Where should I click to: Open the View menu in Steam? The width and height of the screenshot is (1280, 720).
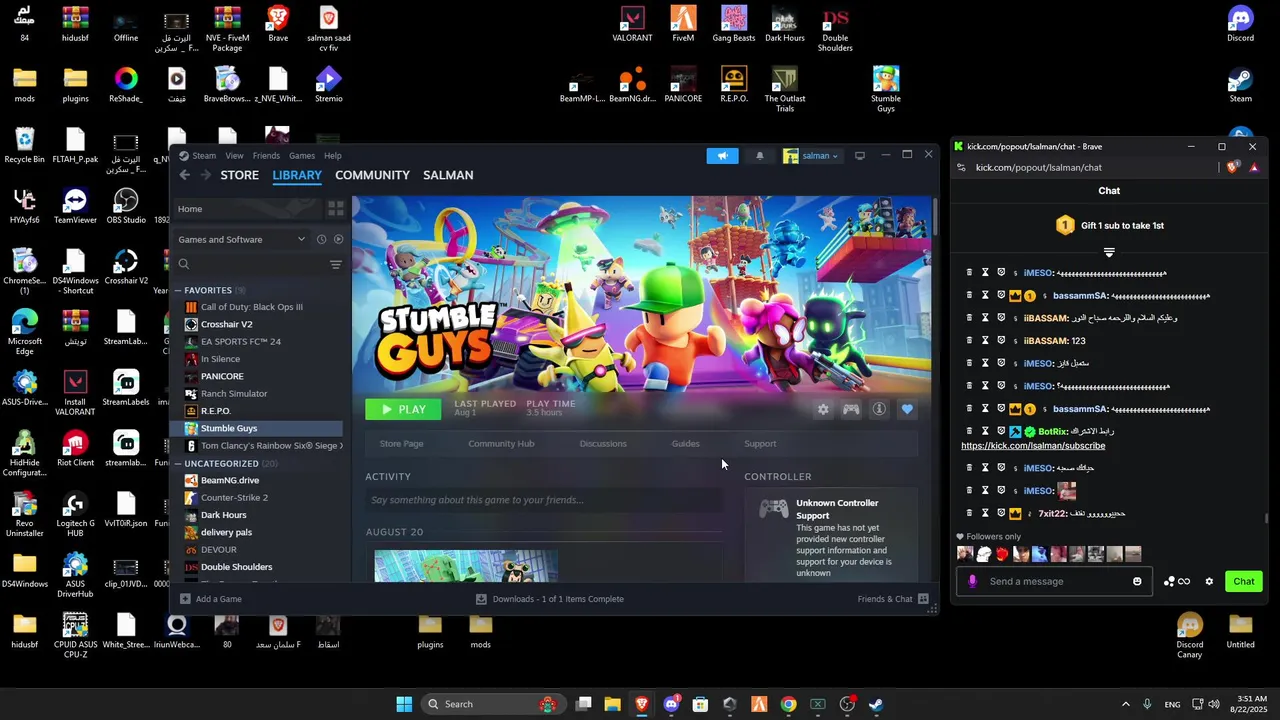coord(234,155)
